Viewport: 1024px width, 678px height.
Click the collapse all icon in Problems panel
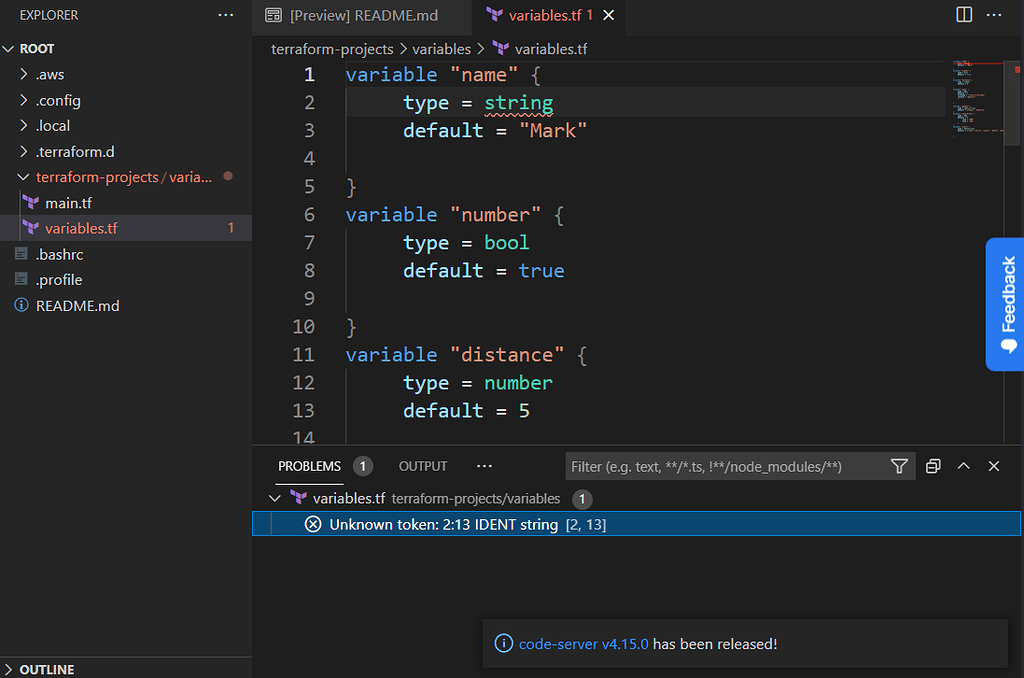point(933,466)
